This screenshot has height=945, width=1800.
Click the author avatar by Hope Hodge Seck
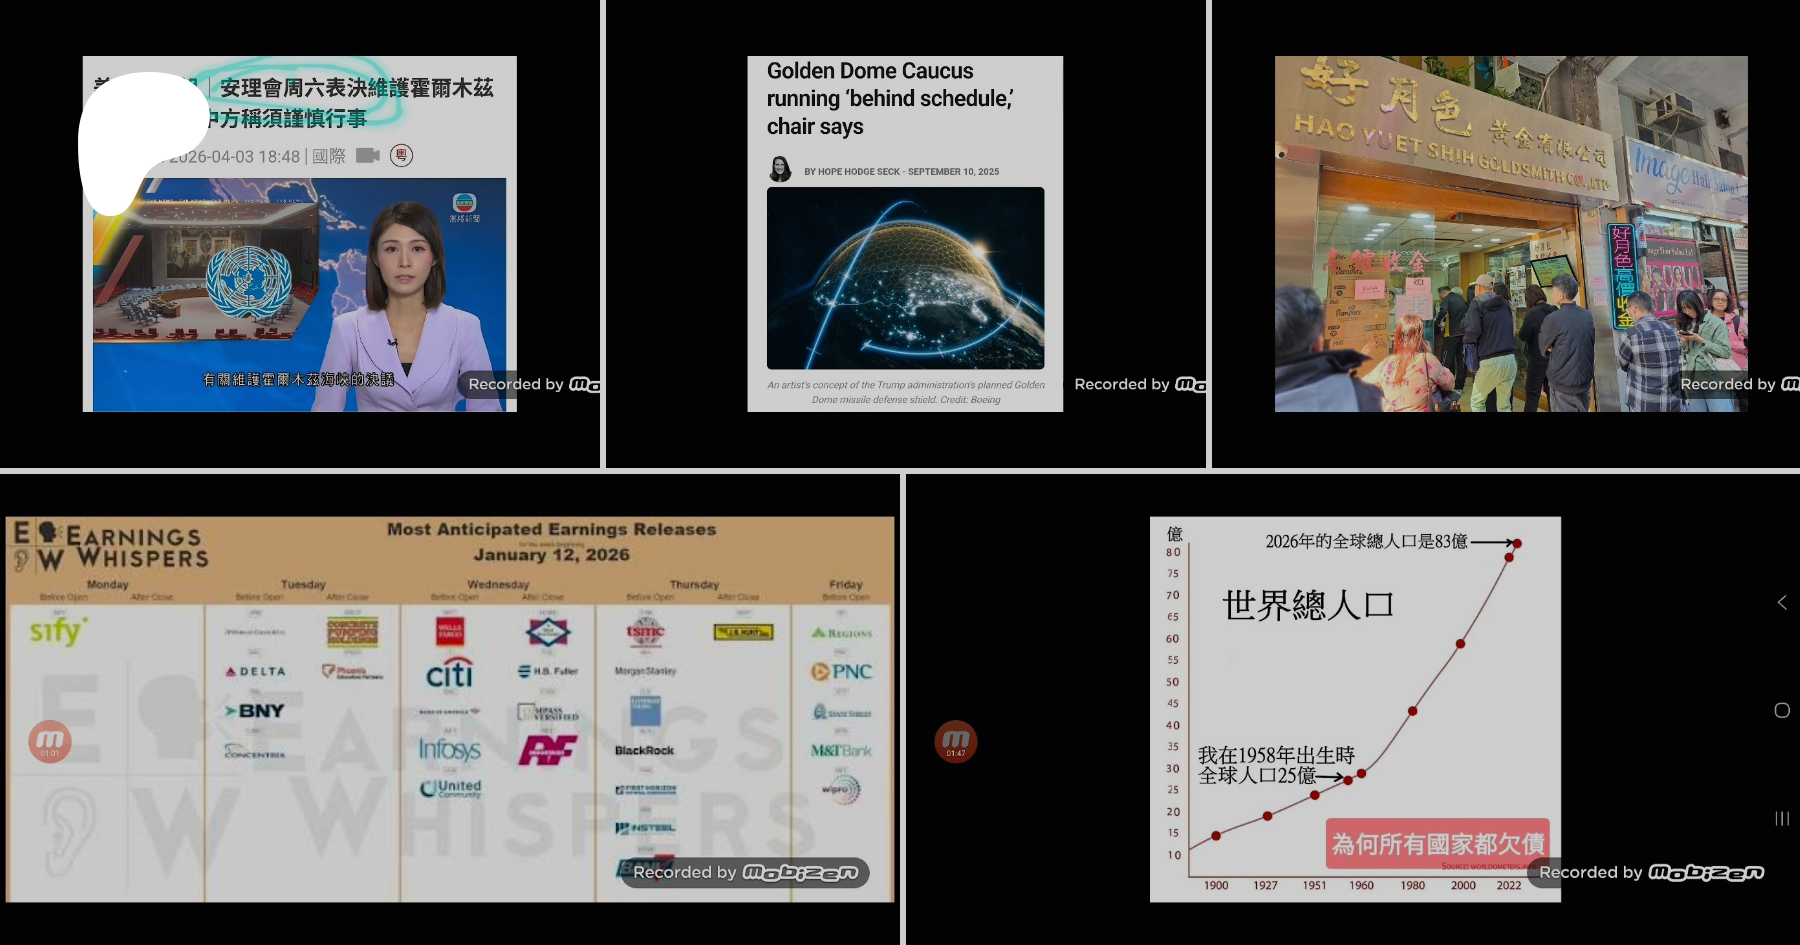click(x=780, y=170)
